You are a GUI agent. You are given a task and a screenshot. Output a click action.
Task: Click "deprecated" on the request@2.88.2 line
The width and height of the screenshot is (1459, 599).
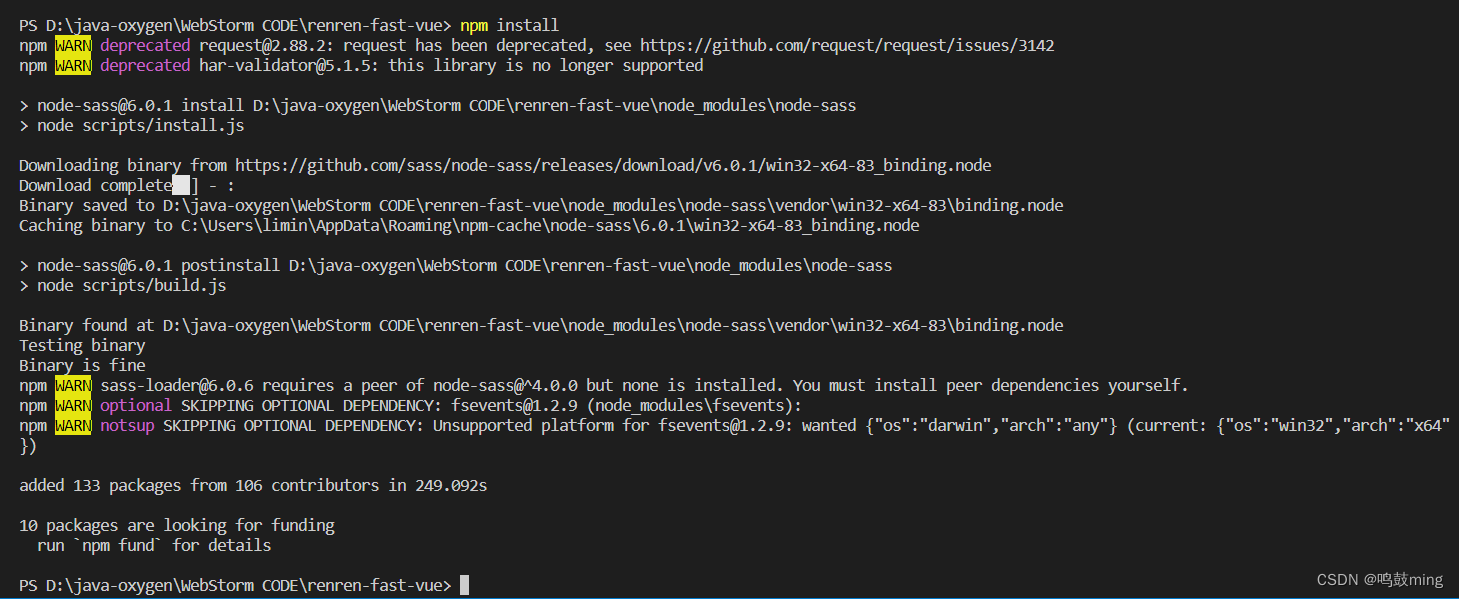[x=145, y=45]
